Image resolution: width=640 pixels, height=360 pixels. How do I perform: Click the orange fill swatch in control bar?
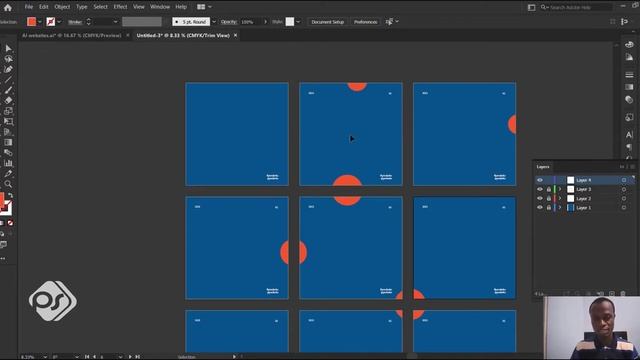point(31,22)
